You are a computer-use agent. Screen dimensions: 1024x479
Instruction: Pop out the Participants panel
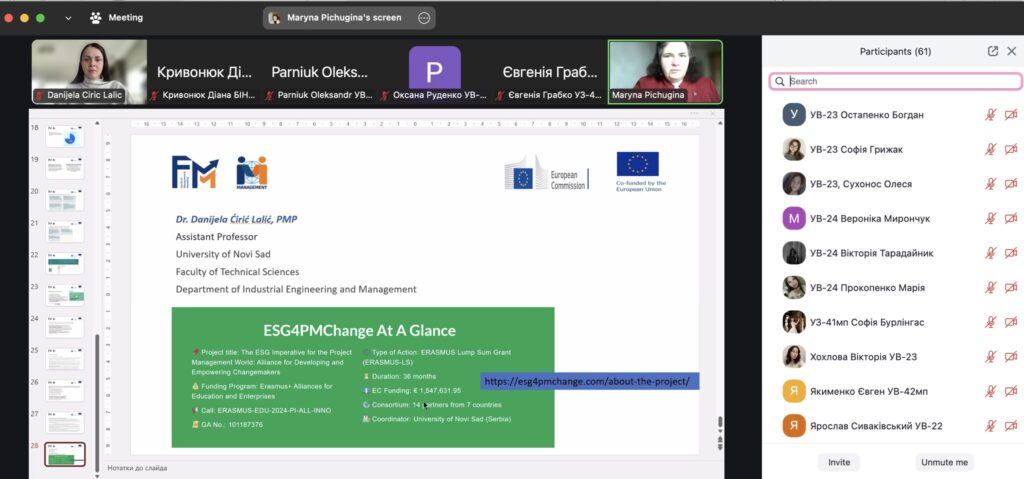[x=993, y=51]
